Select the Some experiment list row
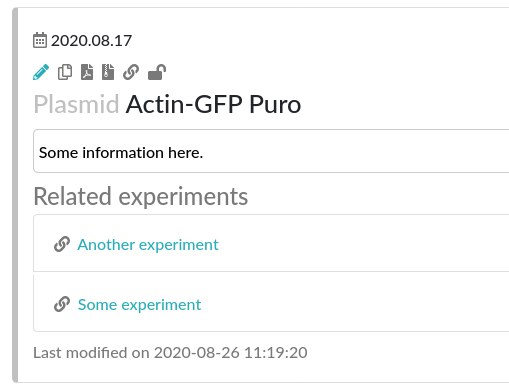The image size is (509, 390). 271,303
